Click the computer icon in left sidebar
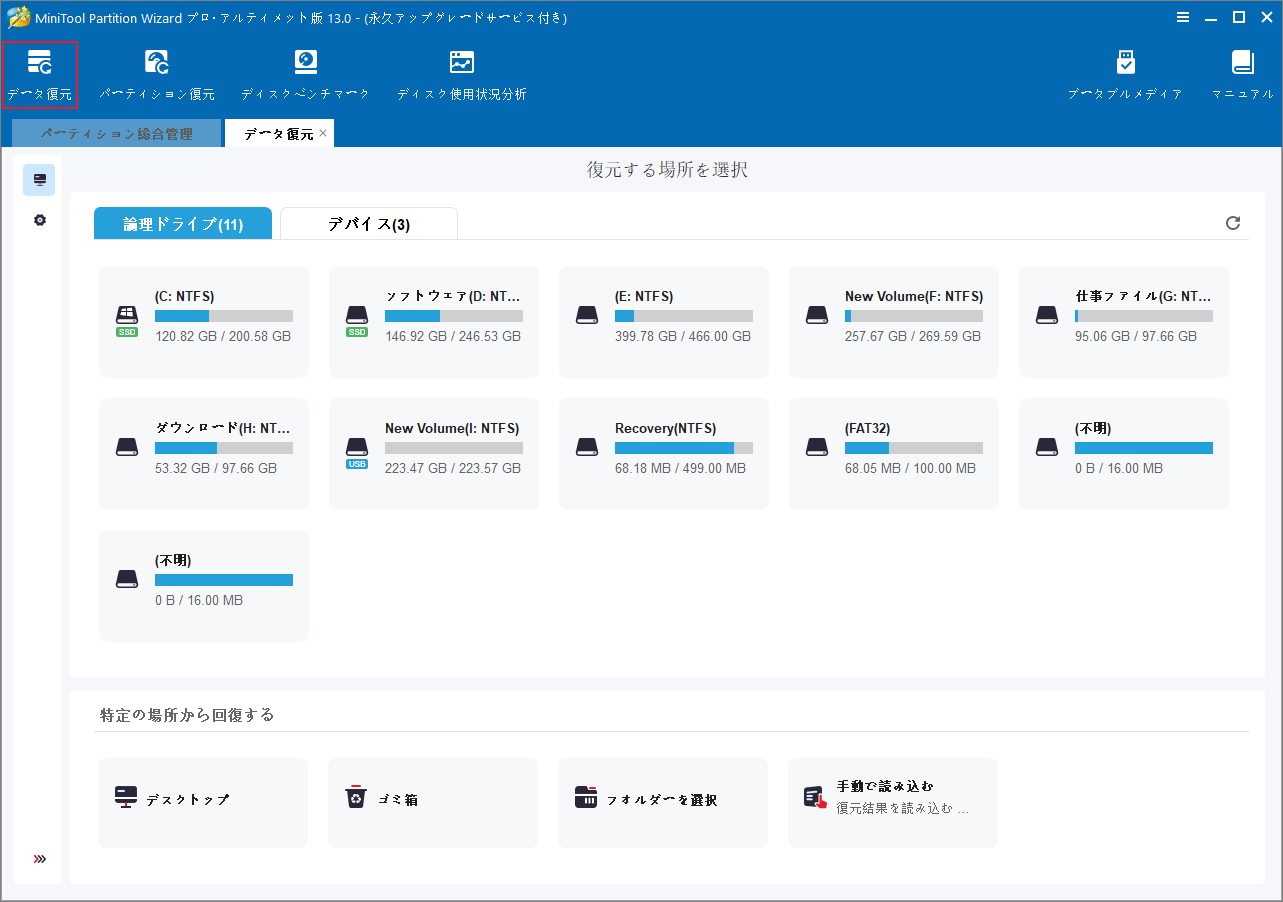This screenshot has width=1283, height=902. (39, 180)
